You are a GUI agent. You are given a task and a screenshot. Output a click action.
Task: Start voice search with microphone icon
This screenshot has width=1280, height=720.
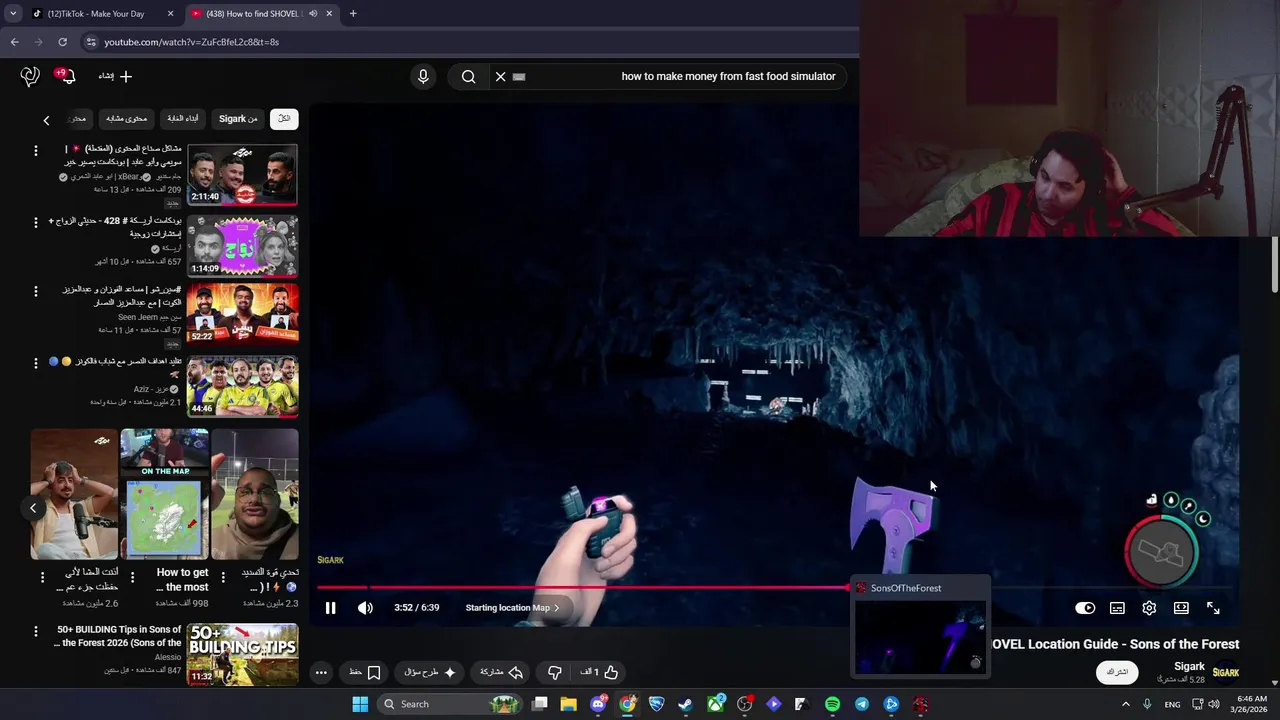[x=423, y=76]
